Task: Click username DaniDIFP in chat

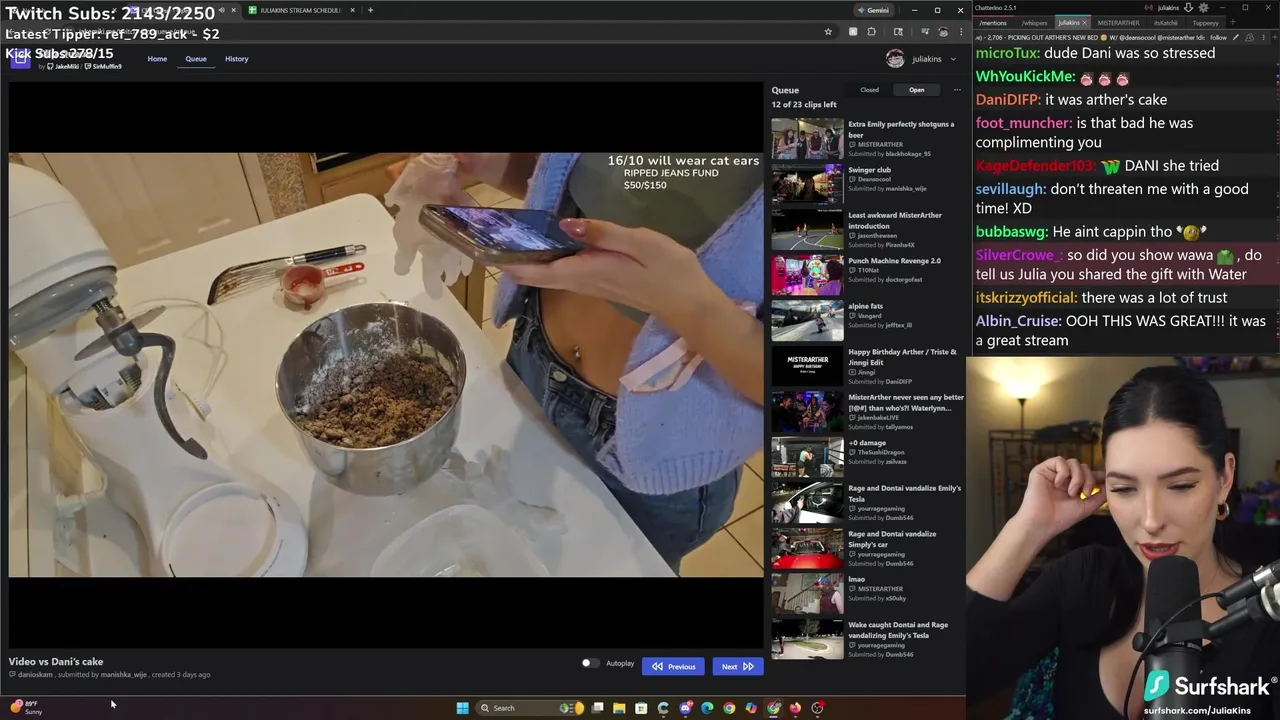Action: point(1007,99)
